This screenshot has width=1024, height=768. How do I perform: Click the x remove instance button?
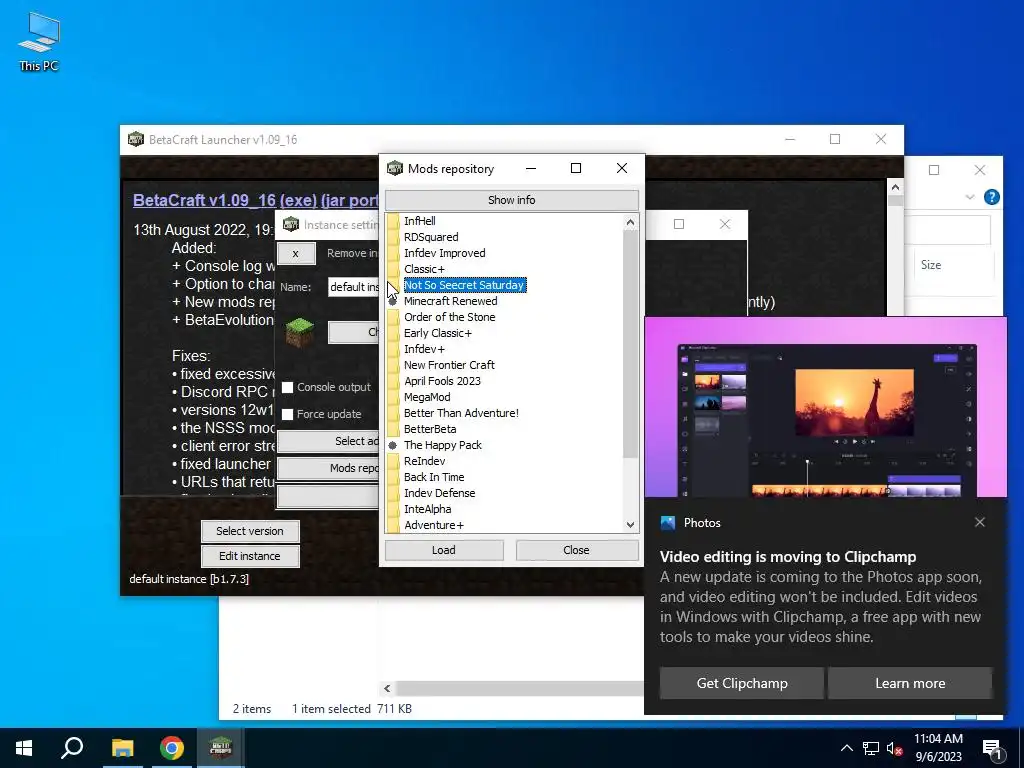pyautogui.click(x=296, y=253)
